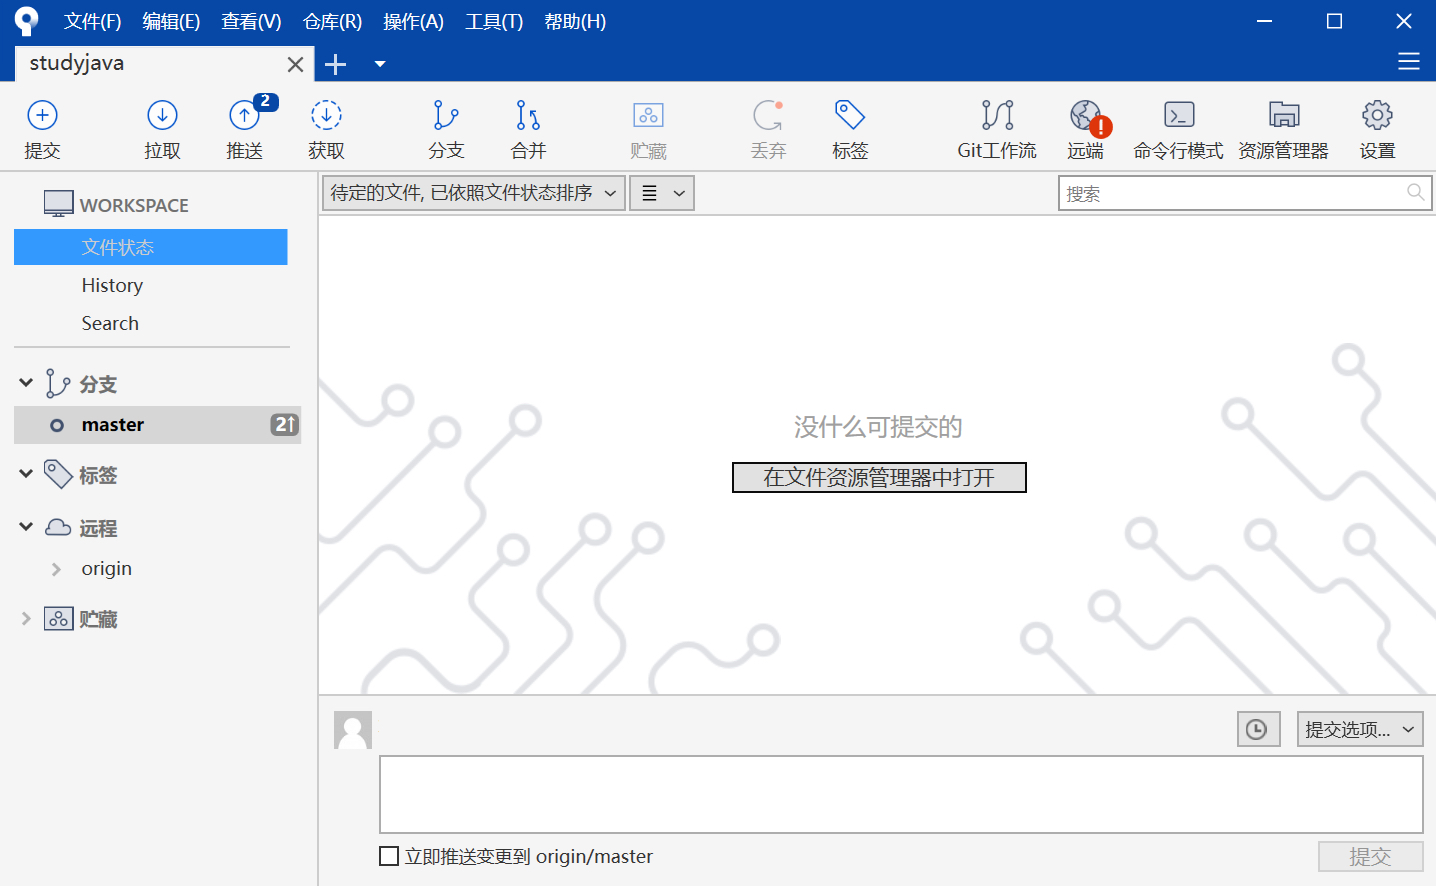Open the 提交选项... dropdown
This screenshot has width=1436, height=886.
pos(1360,729)
